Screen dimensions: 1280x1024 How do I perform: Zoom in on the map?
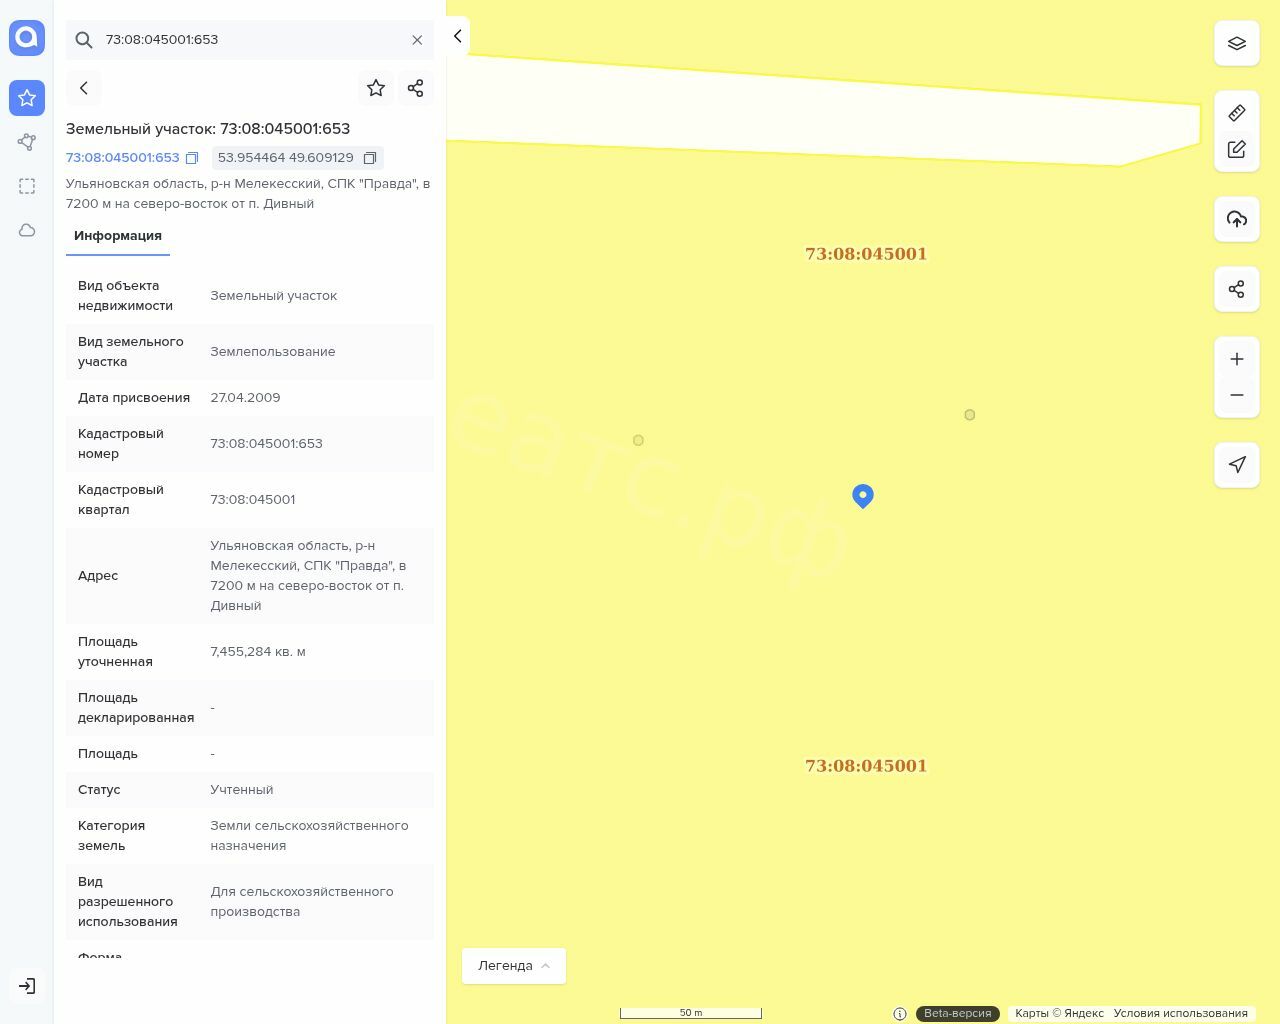(x=1237, y=359)
